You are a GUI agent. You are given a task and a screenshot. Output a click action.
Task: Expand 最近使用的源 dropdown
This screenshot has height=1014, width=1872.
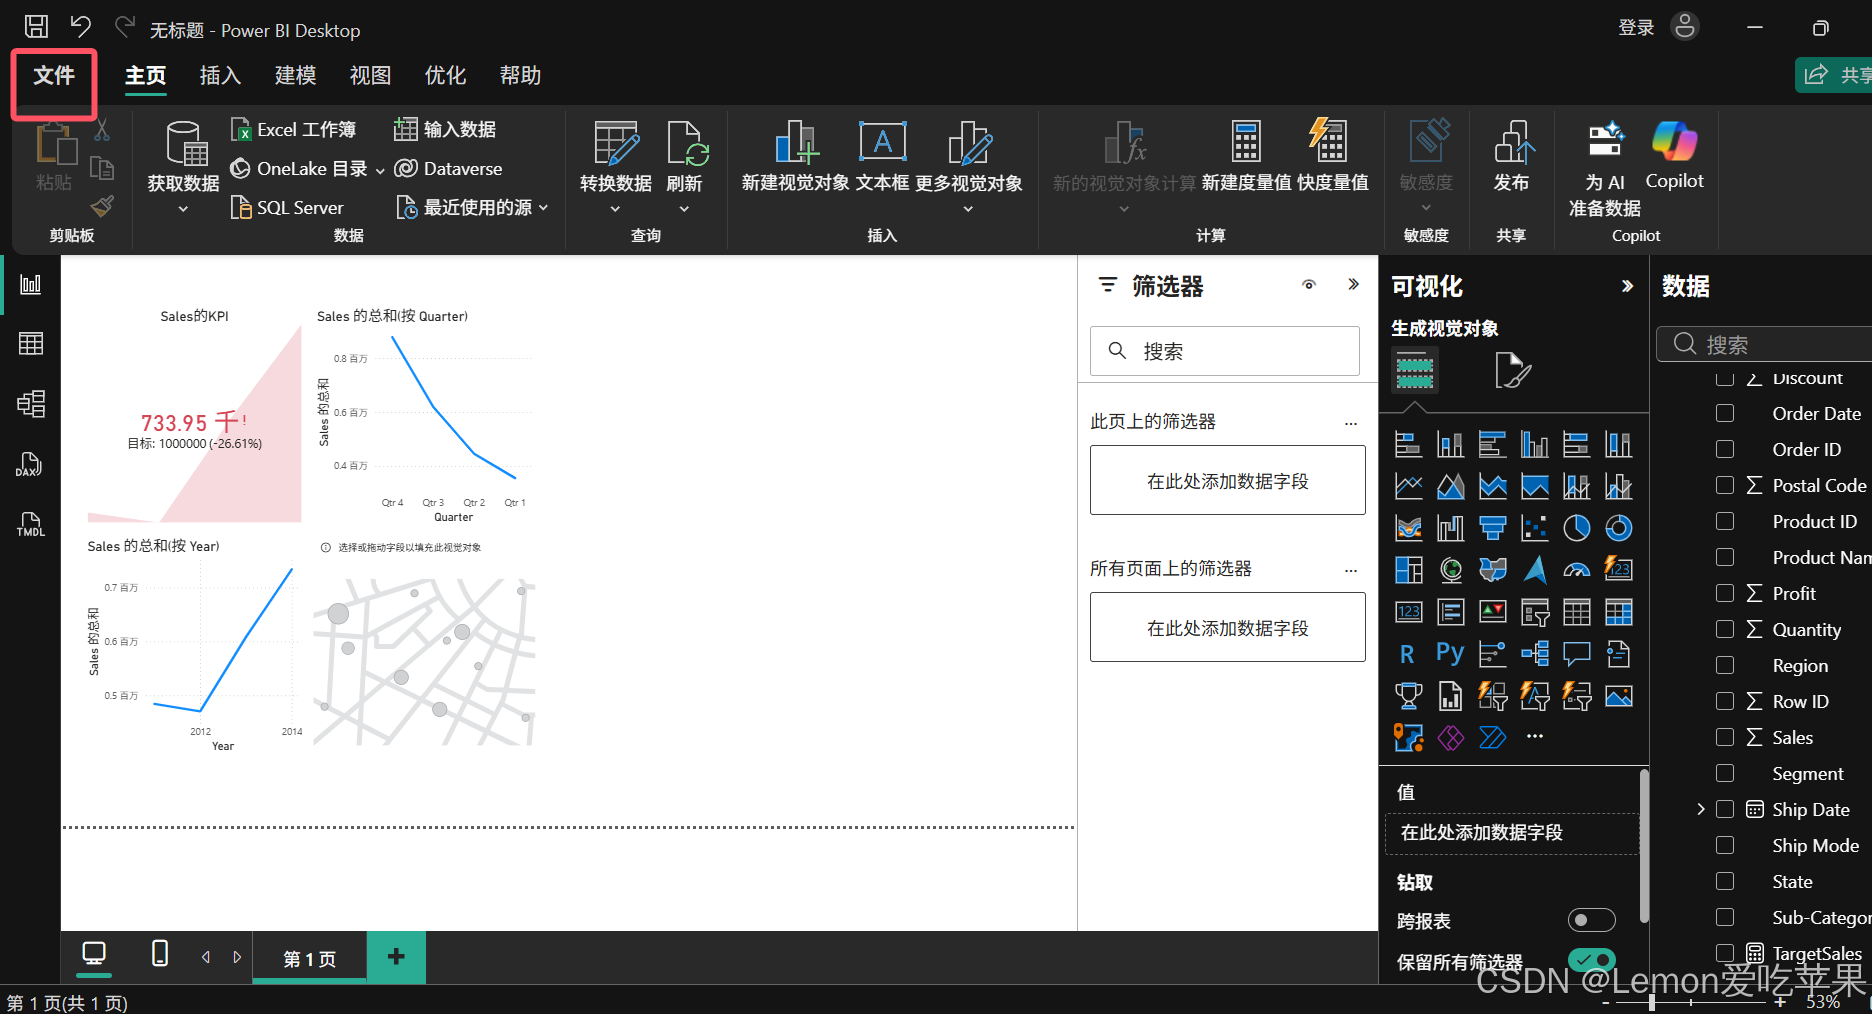[544, 207]
